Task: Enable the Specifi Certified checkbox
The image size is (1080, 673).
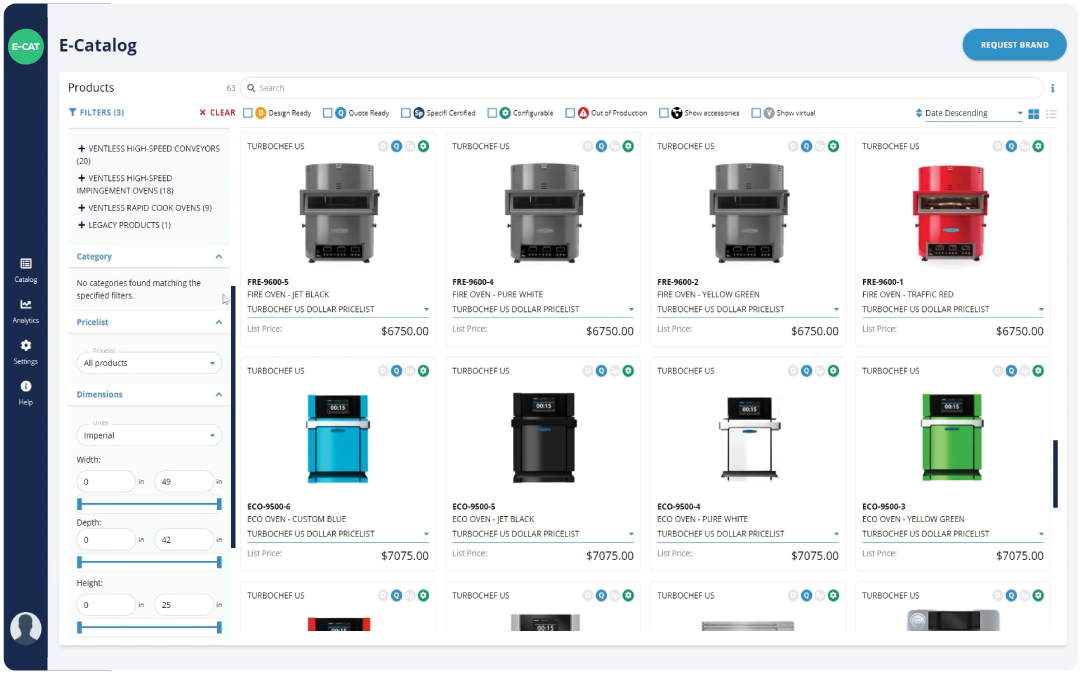Action: pyautogui.click(x=406, y=113)
